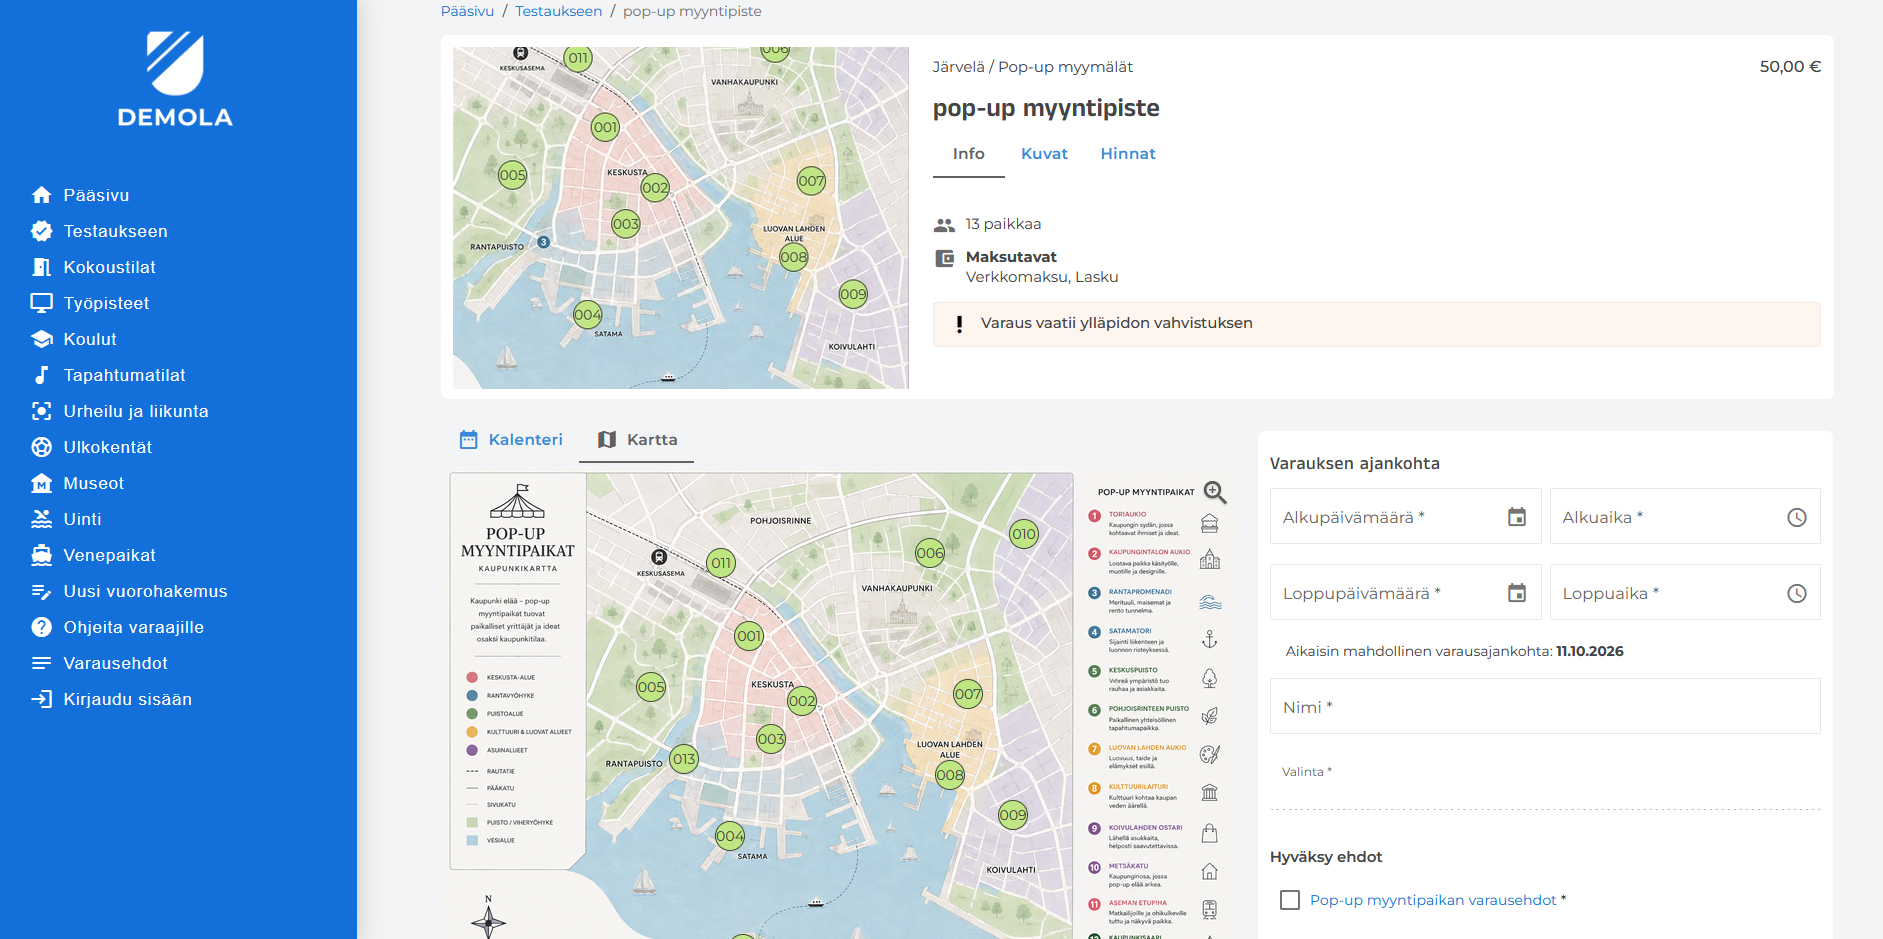This screenshot has height=939, width=1883.
Task: Switch to the Hinnat tab
Action: coord(1128,154)
